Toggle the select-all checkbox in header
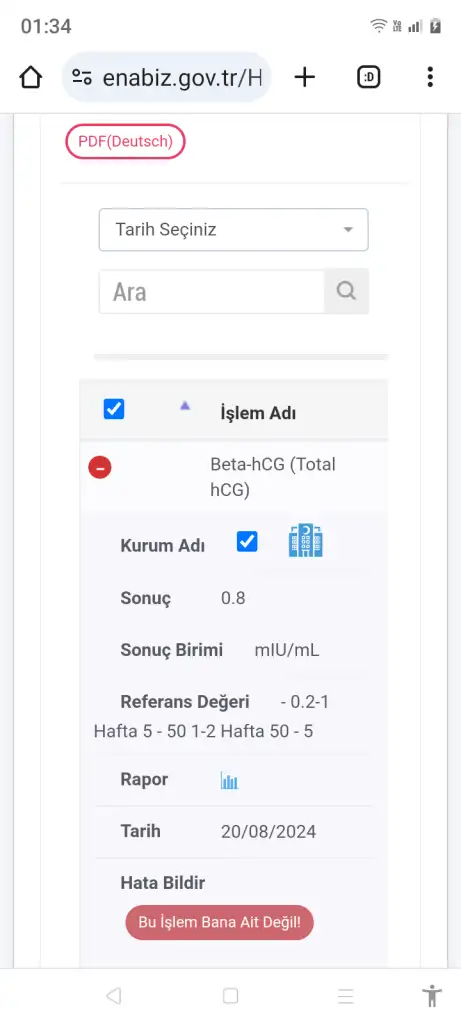The image size is (461, 1024). click(114, 409)
